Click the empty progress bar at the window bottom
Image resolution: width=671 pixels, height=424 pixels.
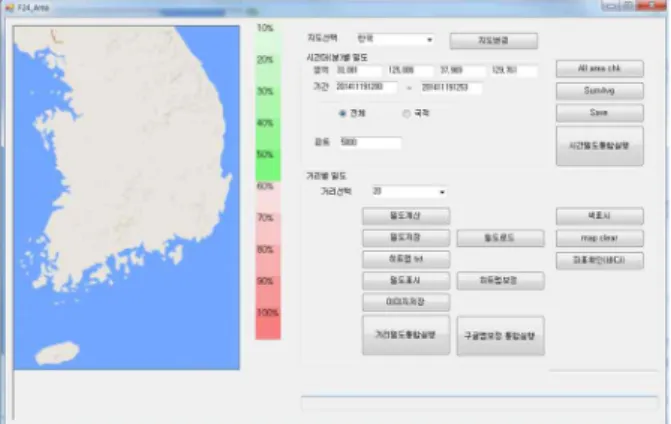coord(479,403)
